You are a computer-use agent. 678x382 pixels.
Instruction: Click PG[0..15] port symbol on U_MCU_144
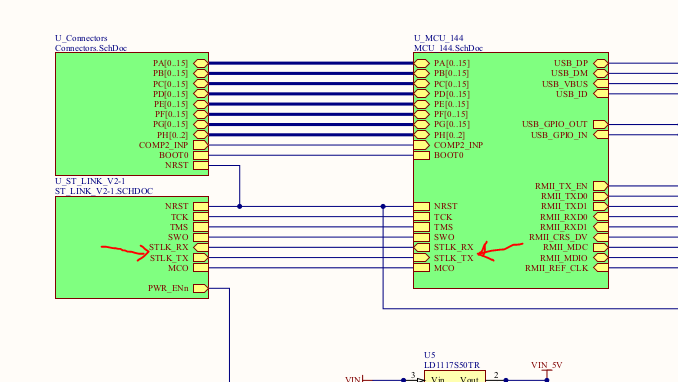coord(422,124)
